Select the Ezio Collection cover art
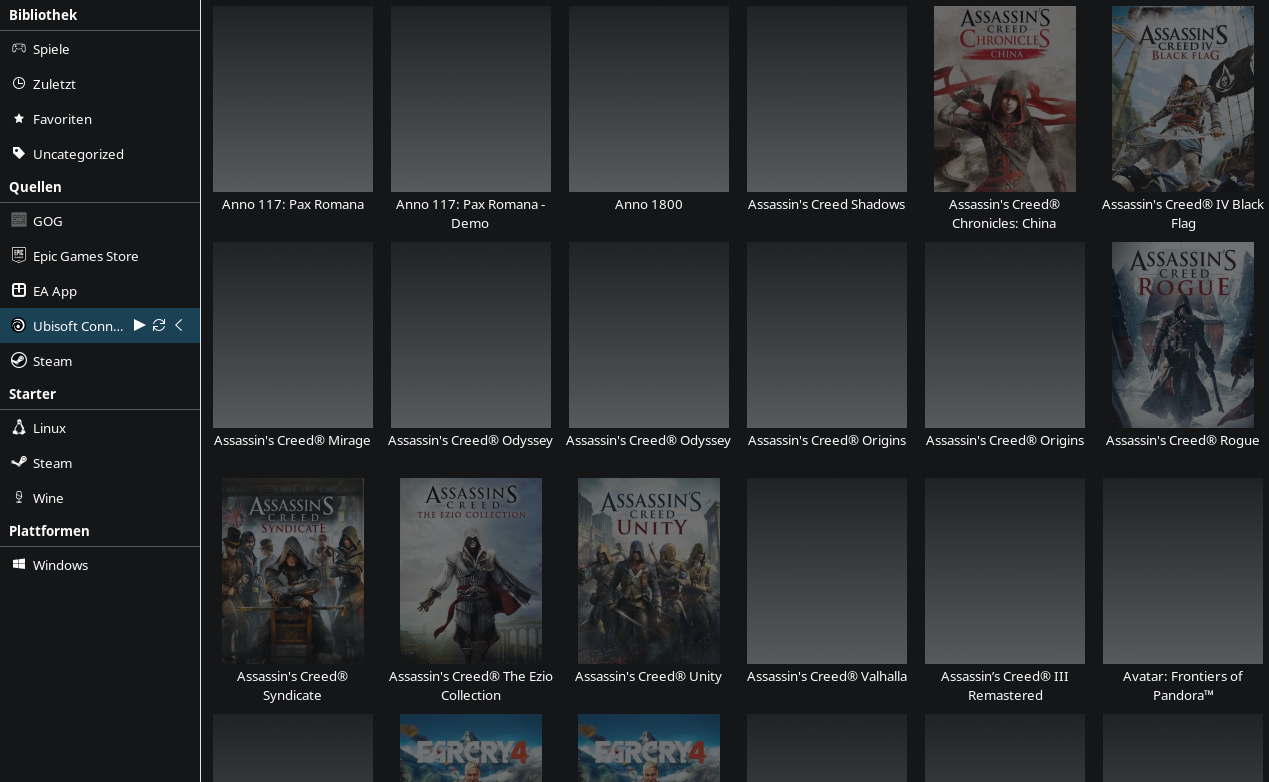Screen dimensions: 1269x782 471,571
